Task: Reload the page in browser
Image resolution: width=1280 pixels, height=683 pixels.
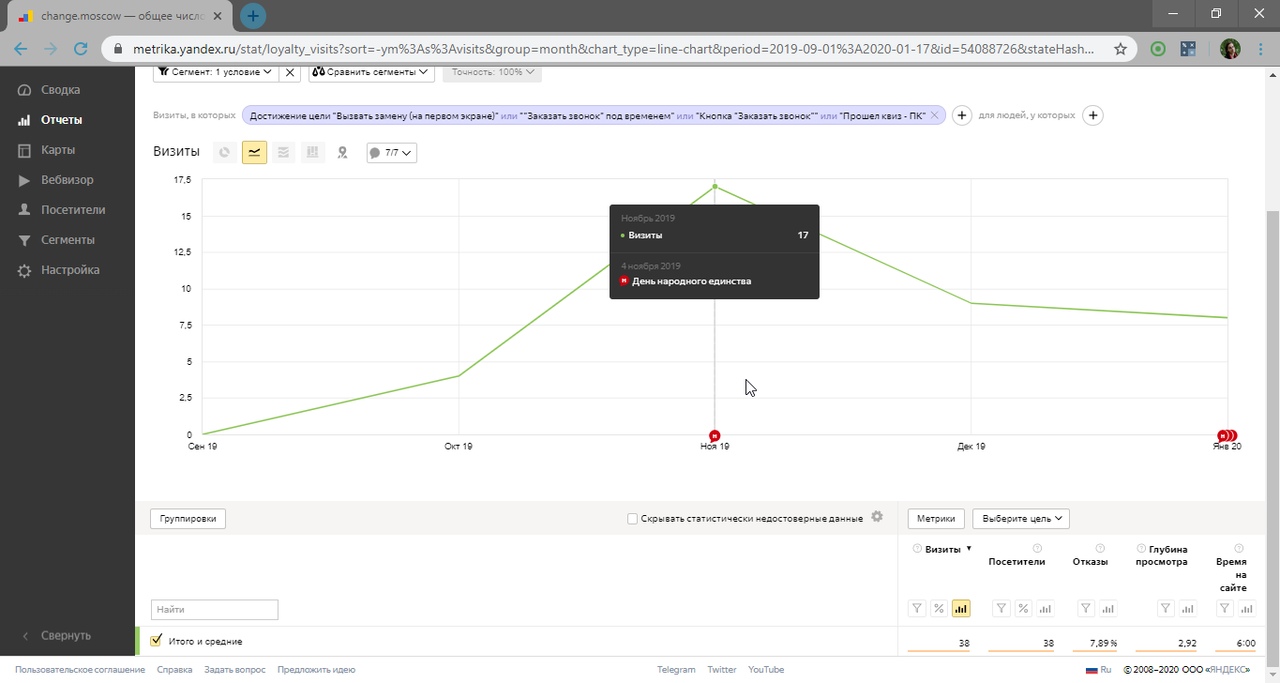Action: tap(80, 48)
